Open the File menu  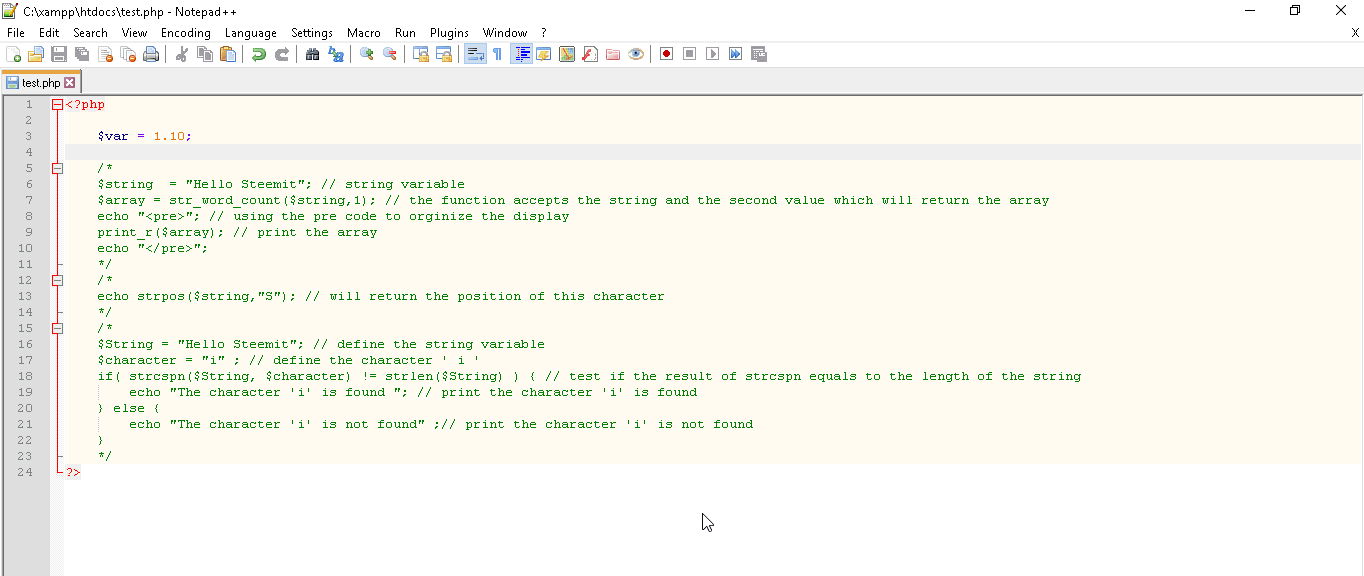coord(16,33)
